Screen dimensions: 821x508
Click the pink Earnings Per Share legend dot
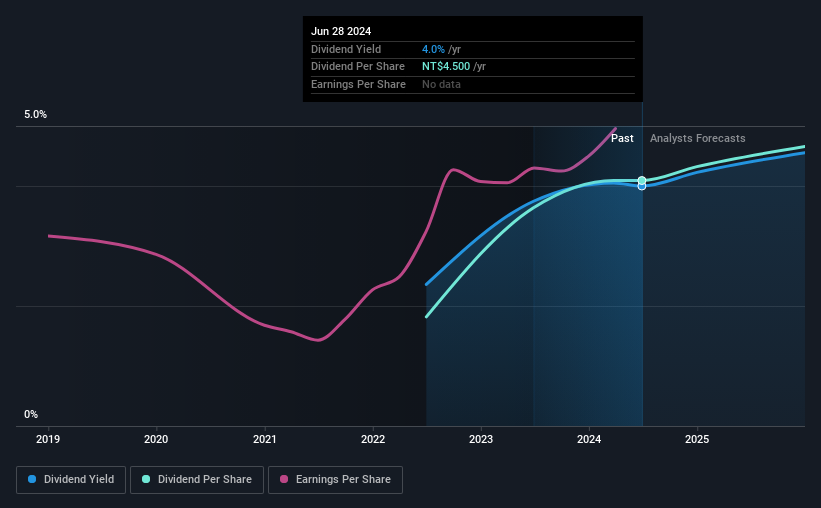[284, 479]
